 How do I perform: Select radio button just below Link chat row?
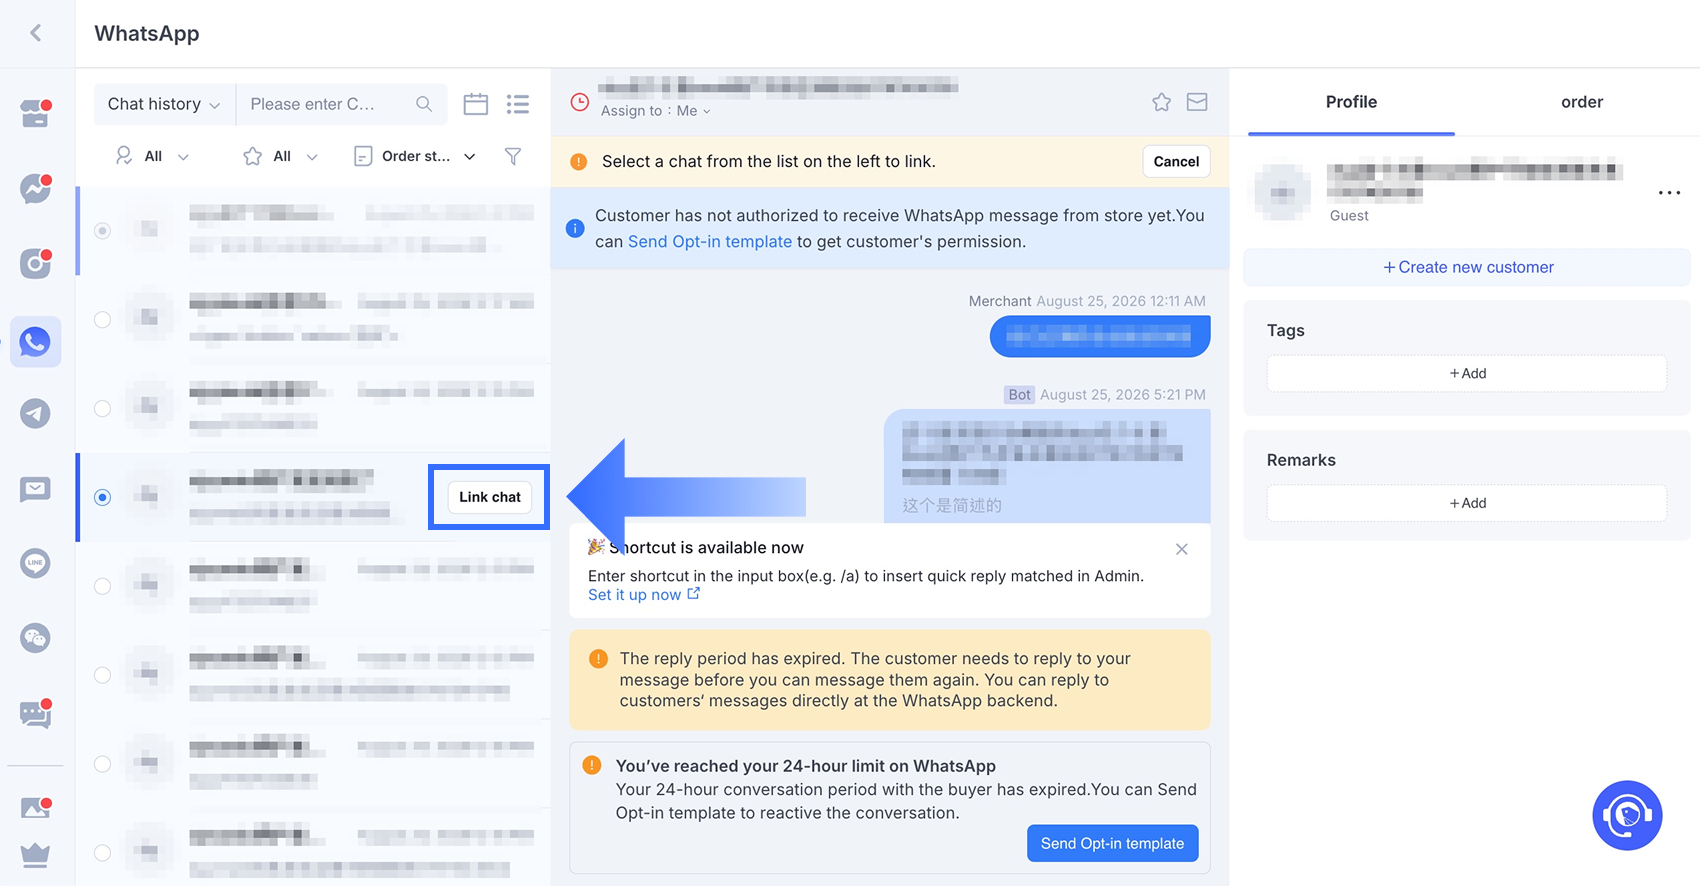coord(102,586)
